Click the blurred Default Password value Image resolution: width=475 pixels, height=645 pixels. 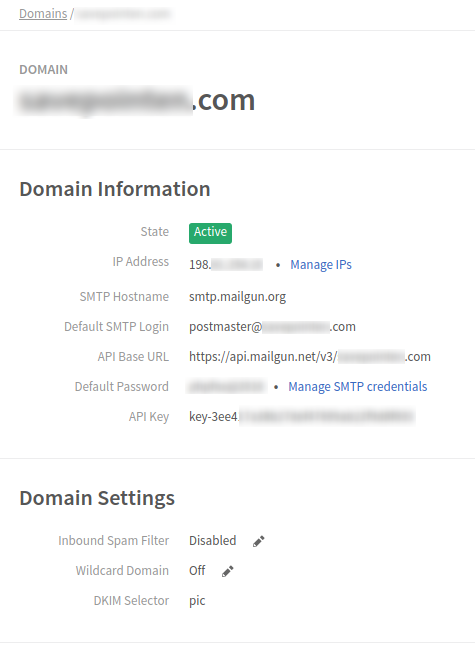pos(227,387)
